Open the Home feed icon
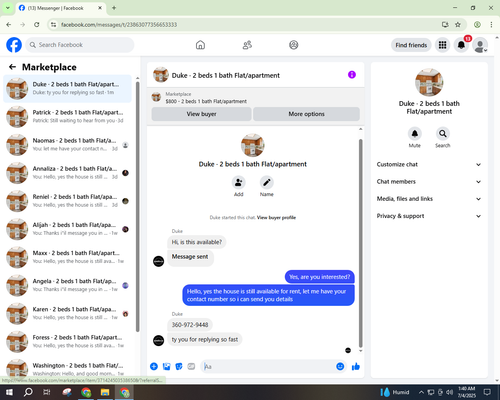 [200, 45]
